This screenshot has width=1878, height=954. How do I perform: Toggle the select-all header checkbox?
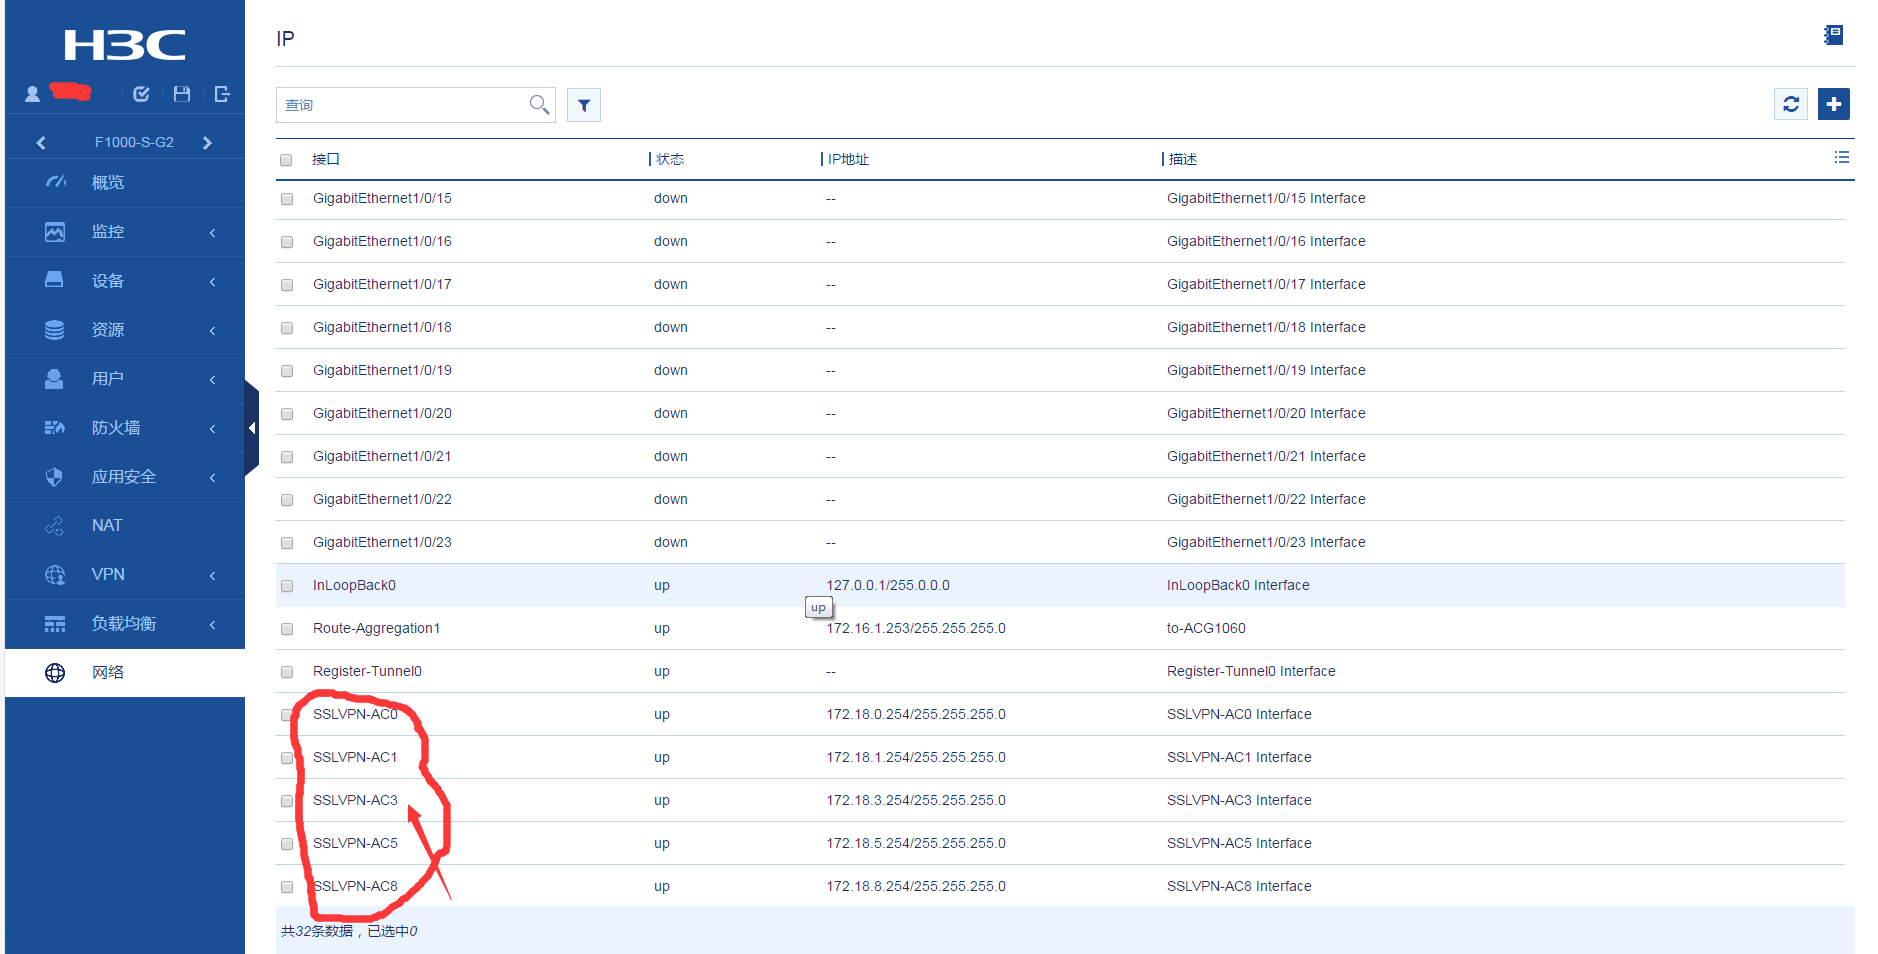[287, 160]
